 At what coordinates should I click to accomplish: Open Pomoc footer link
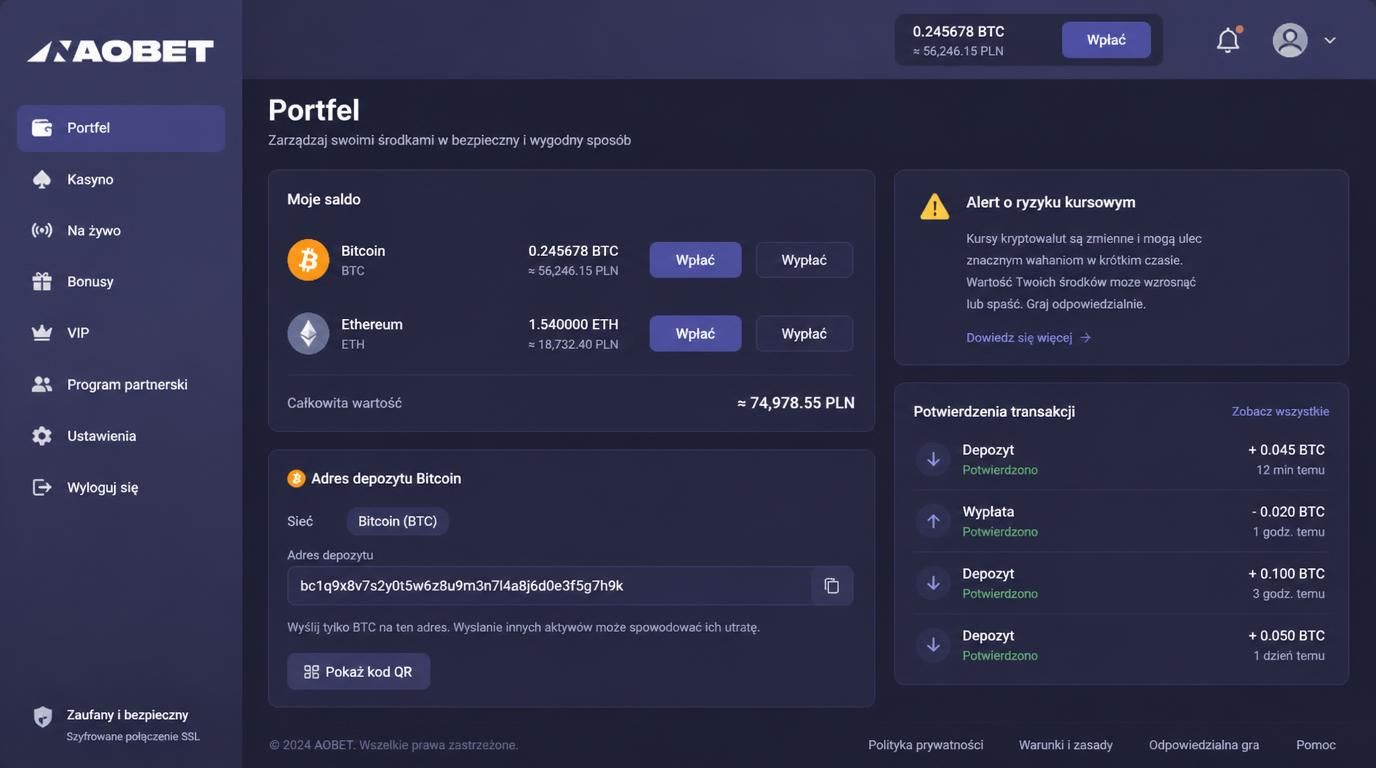pos(1316,745)
